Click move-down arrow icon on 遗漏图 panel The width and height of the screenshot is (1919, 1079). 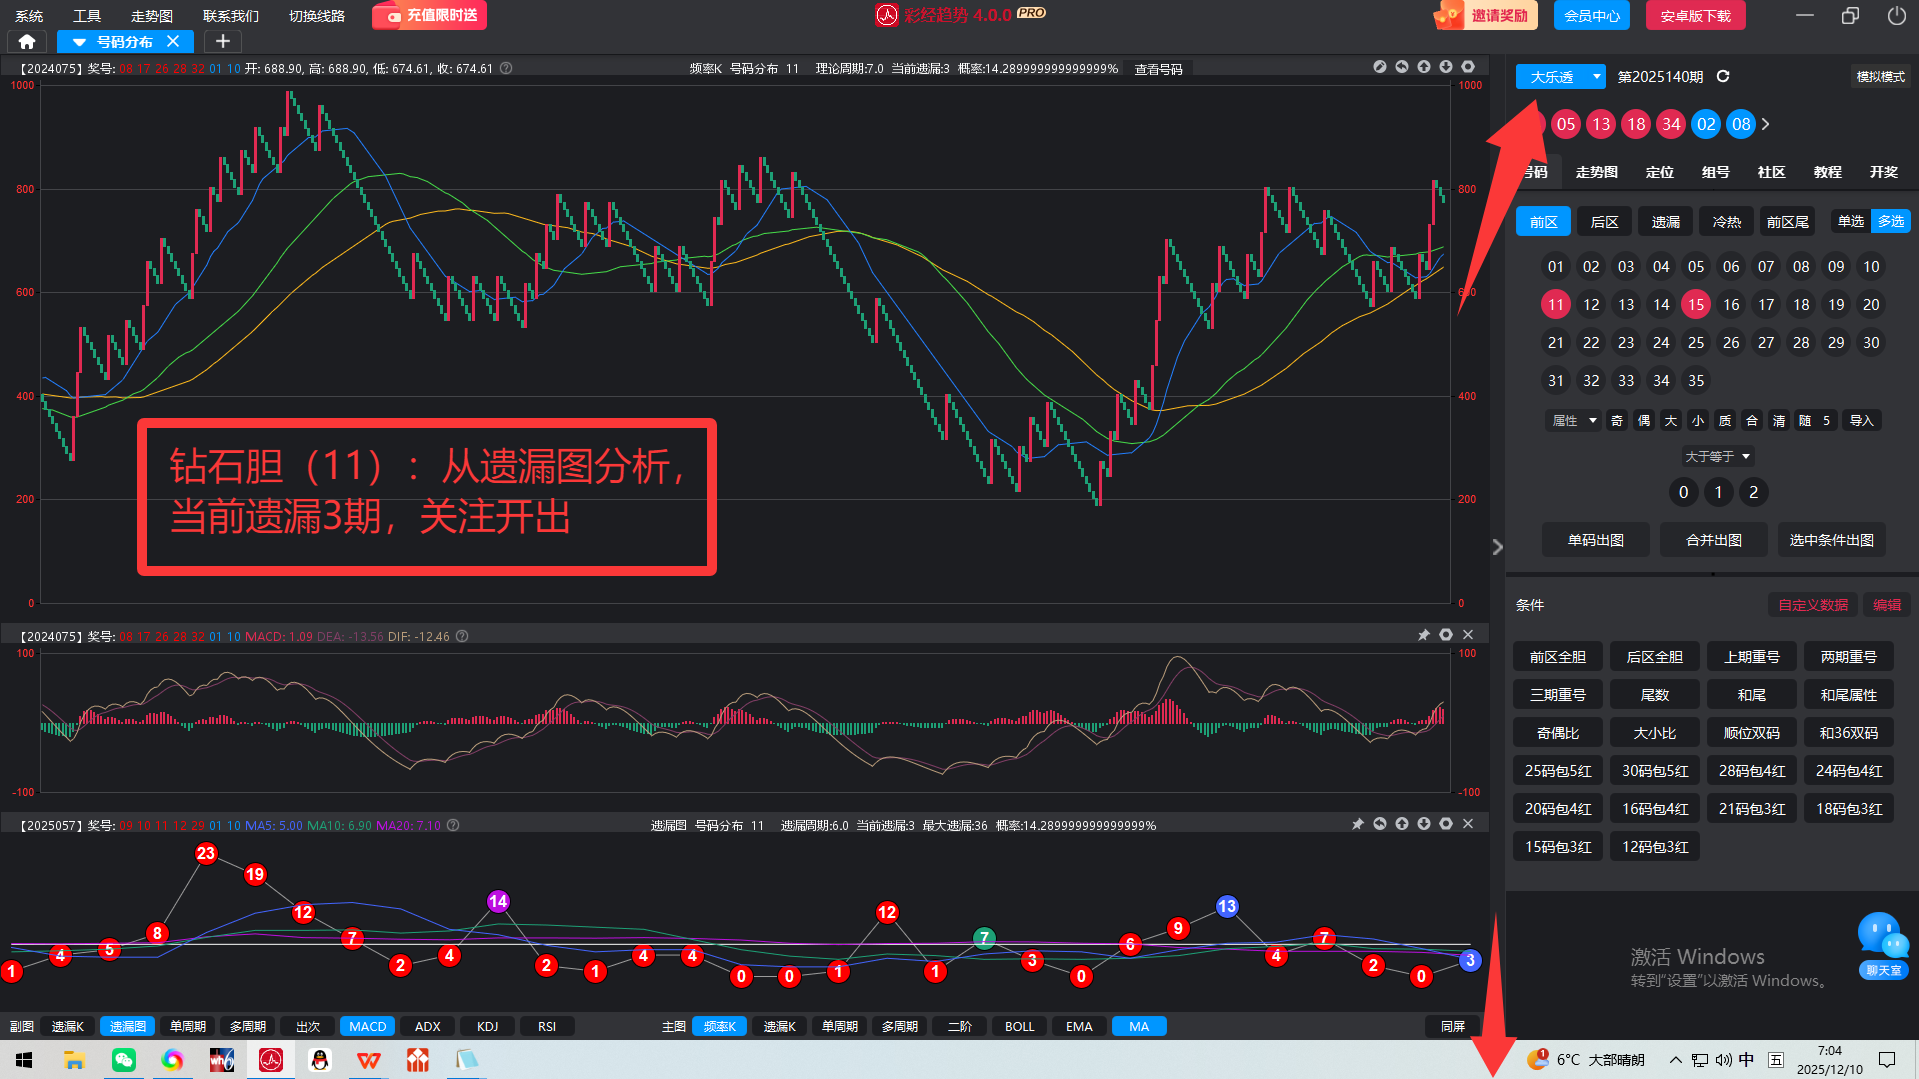click(x=1424, y=824)
